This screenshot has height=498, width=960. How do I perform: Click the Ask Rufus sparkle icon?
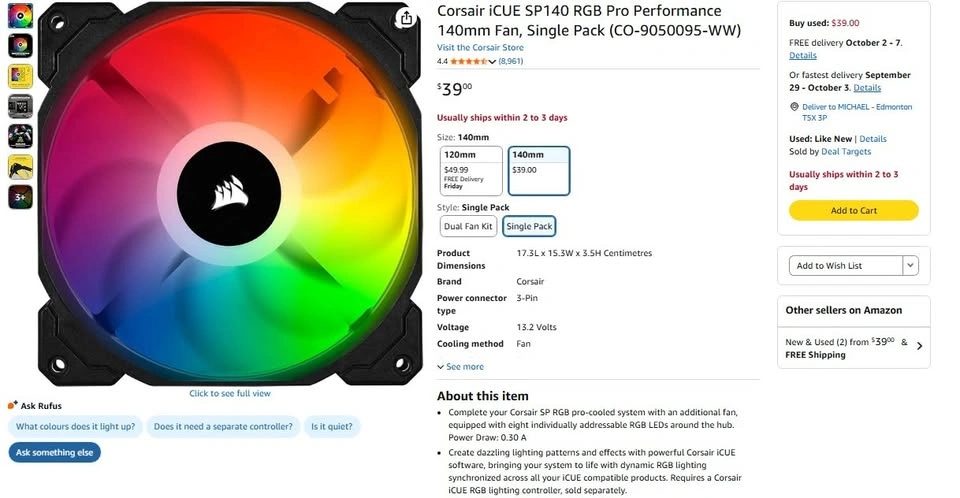[x=13, y=406]
